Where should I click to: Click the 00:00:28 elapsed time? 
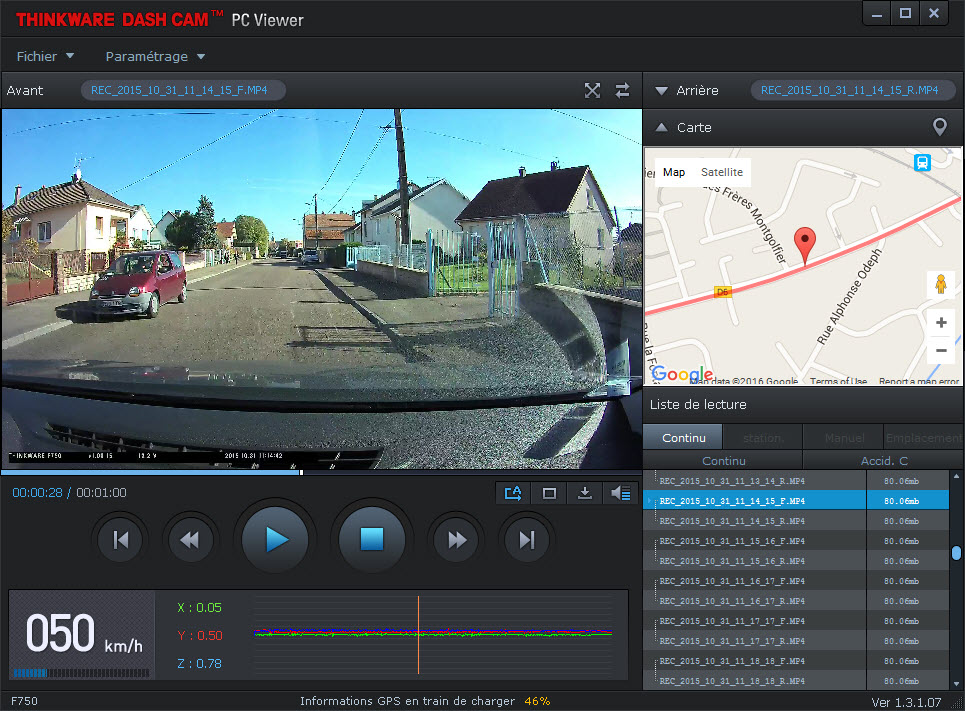(38, 492)
